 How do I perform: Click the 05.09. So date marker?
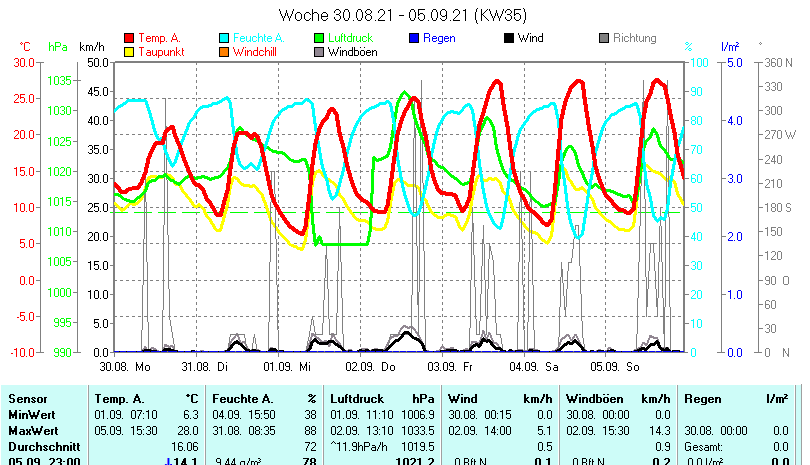tap(621, 367)
